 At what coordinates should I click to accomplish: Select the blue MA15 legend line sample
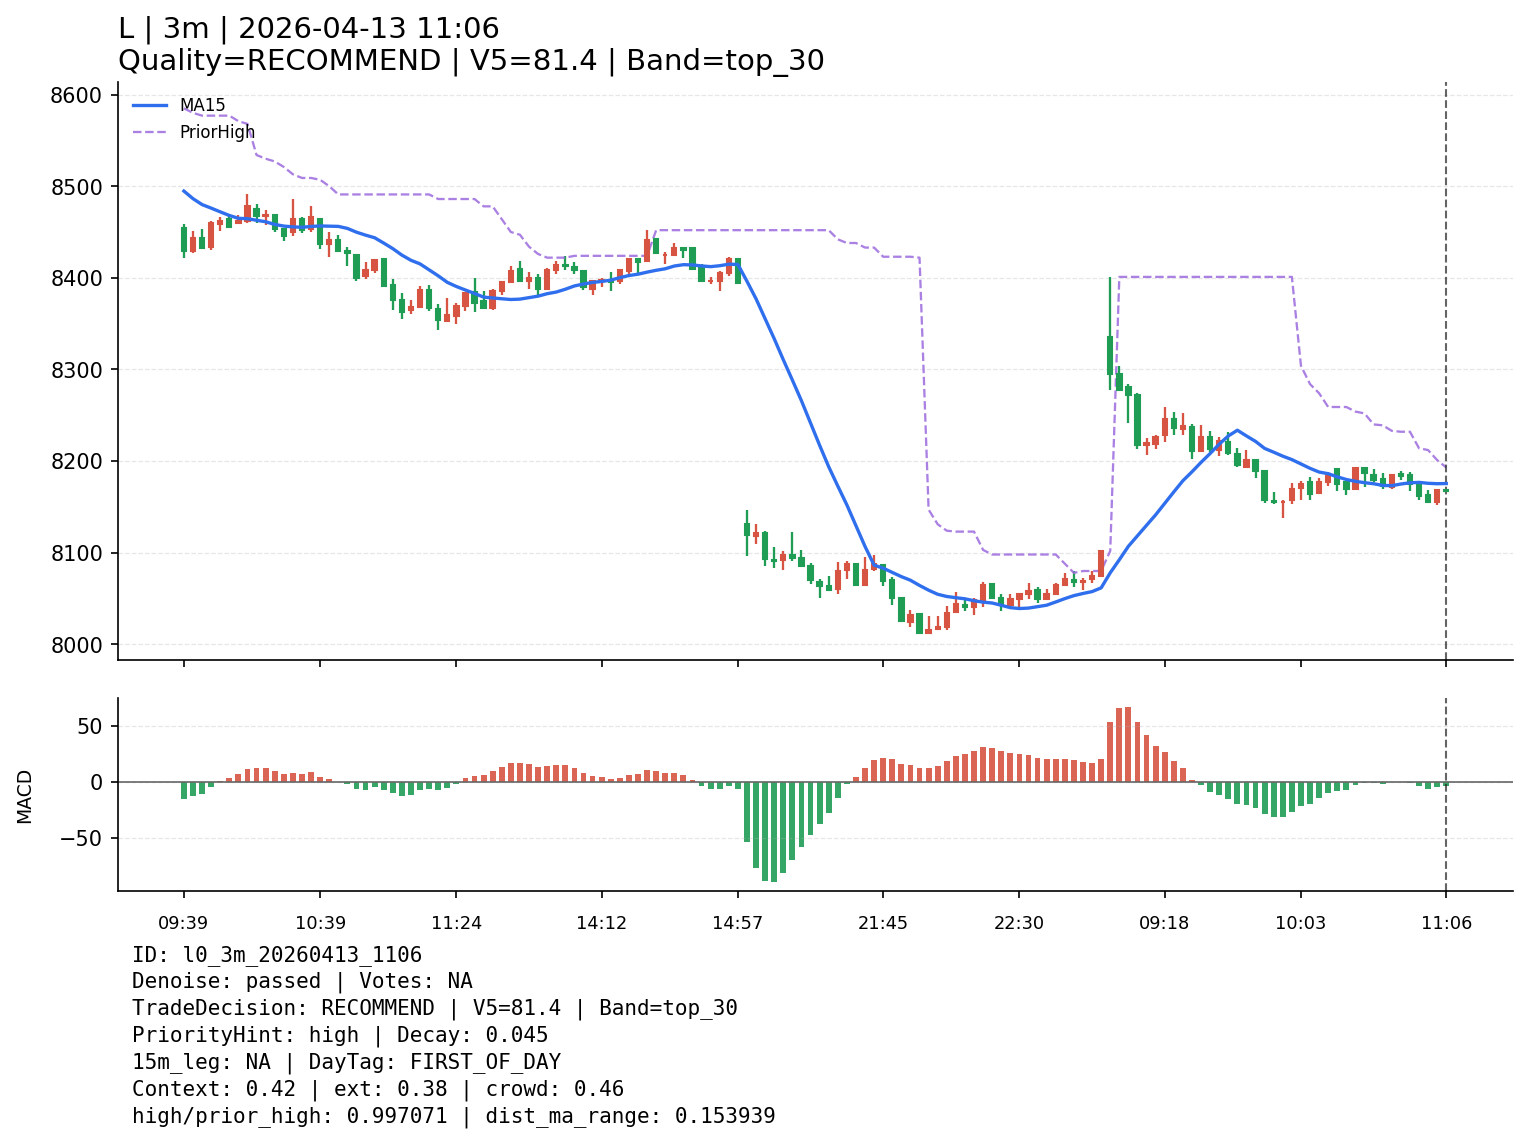(x=150, y=105)
